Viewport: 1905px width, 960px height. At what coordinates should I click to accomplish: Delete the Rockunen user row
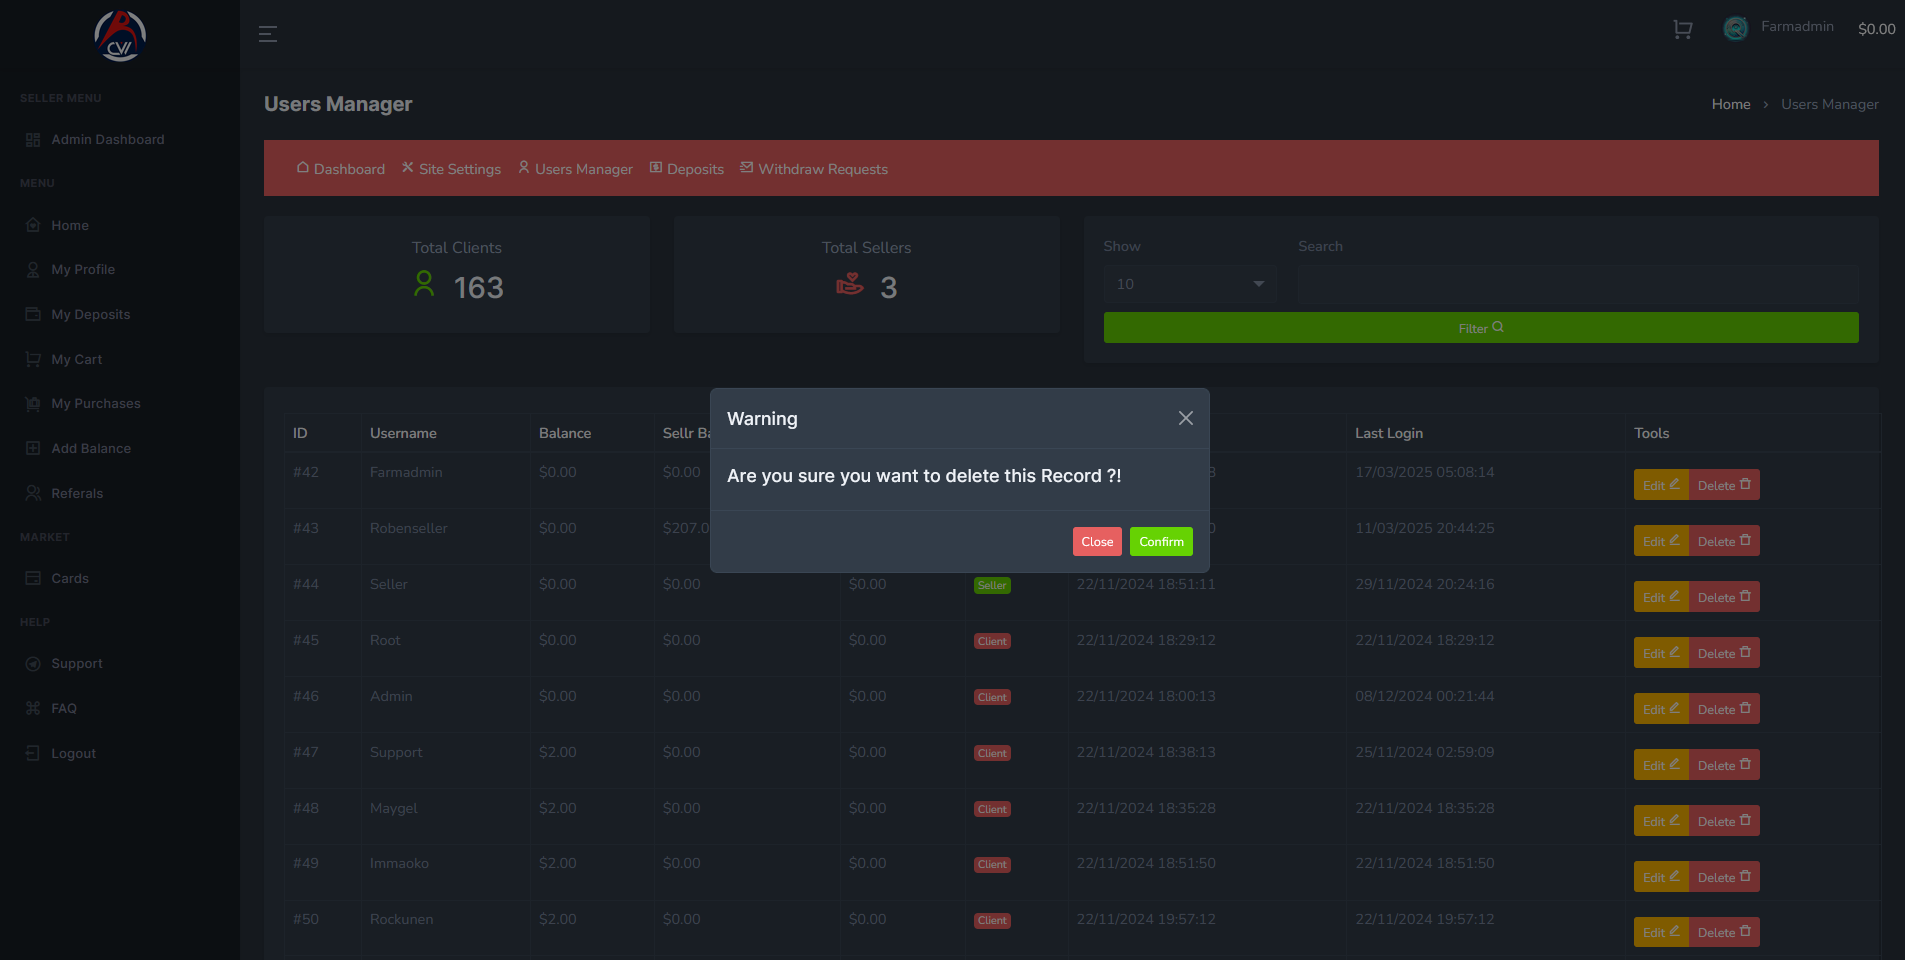click(x=1725, y=932)
